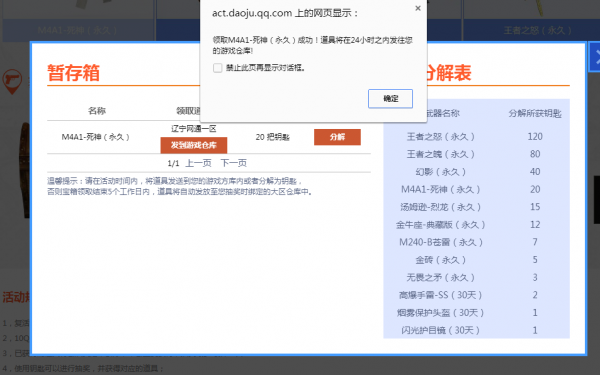Select the 幻影（永久） row in the 分解表
Viewport: 600px width, 375px height.
(x=476, y=172)
